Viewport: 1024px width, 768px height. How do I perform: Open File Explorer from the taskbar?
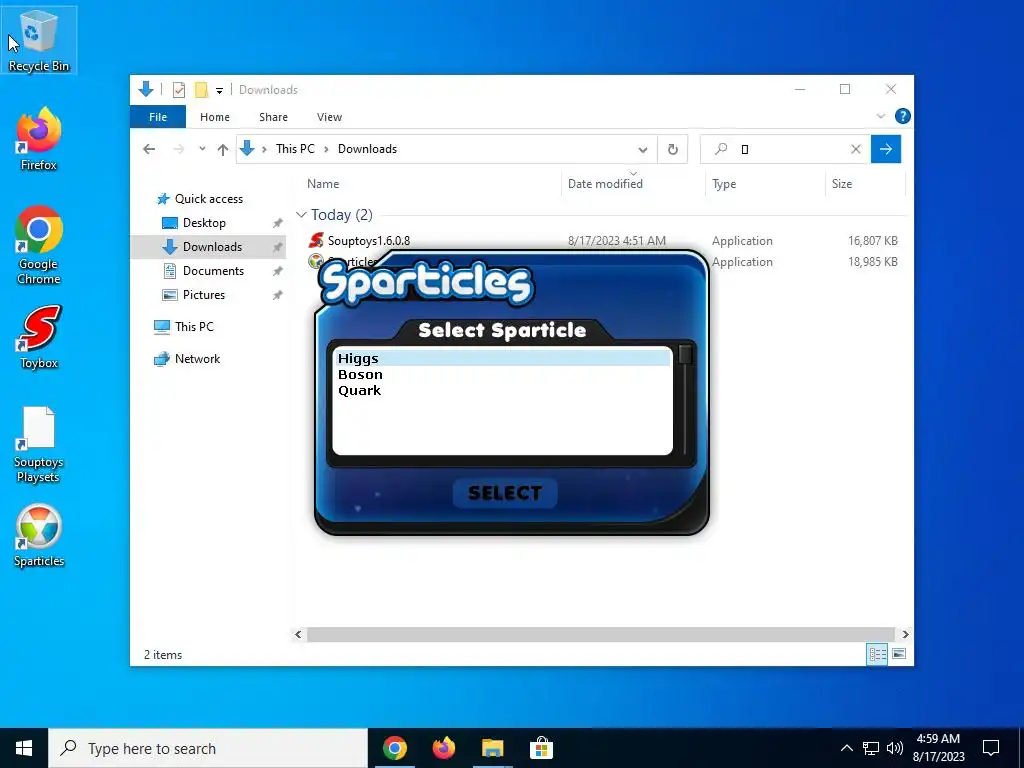tap(492, 748)
